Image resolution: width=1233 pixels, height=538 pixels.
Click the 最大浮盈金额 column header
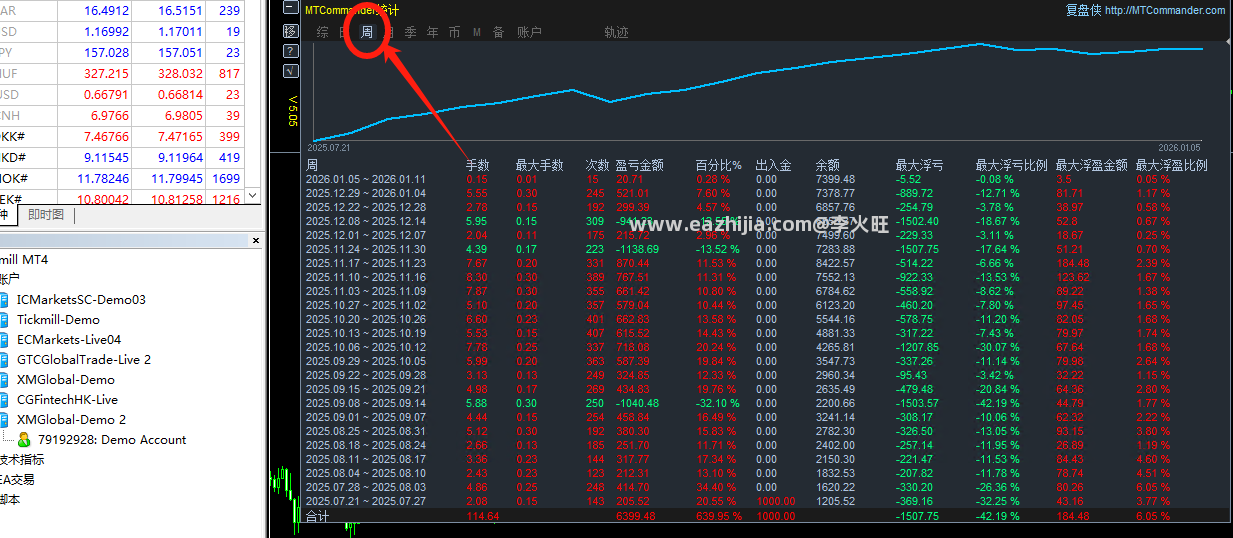click(1091, 165)
